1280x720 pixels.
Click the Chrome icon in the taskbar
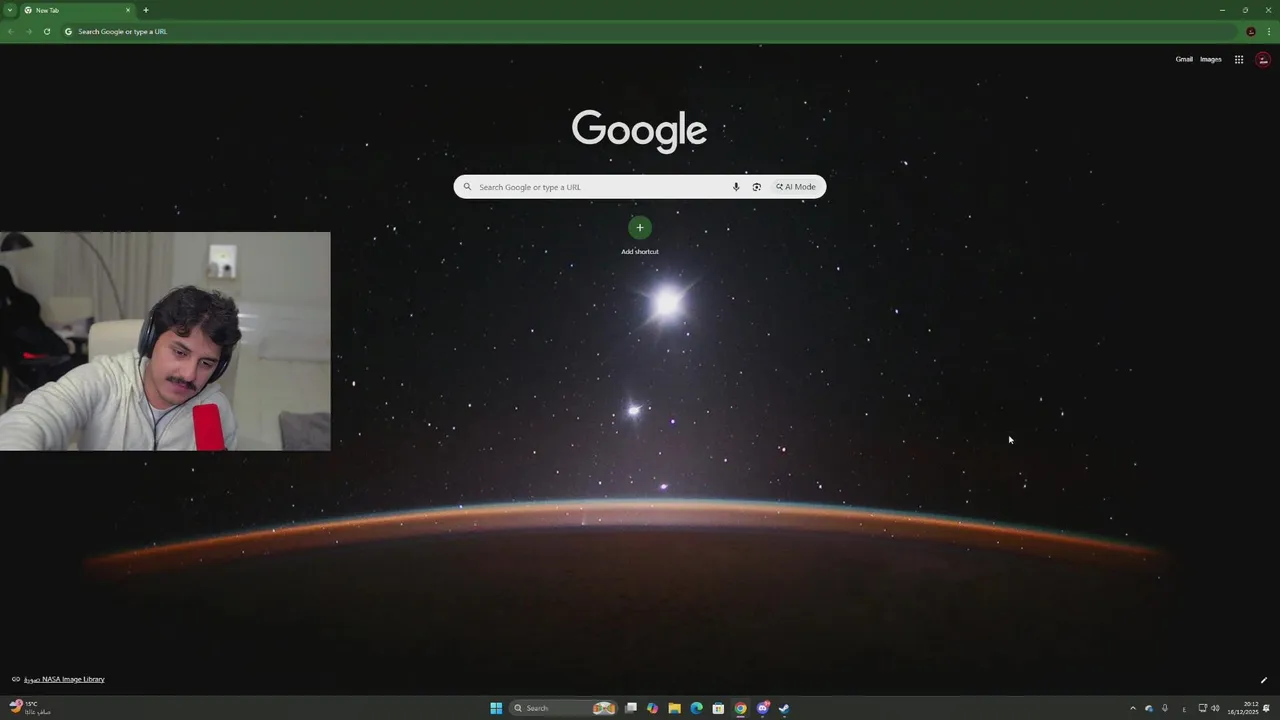tap(740, 708)
